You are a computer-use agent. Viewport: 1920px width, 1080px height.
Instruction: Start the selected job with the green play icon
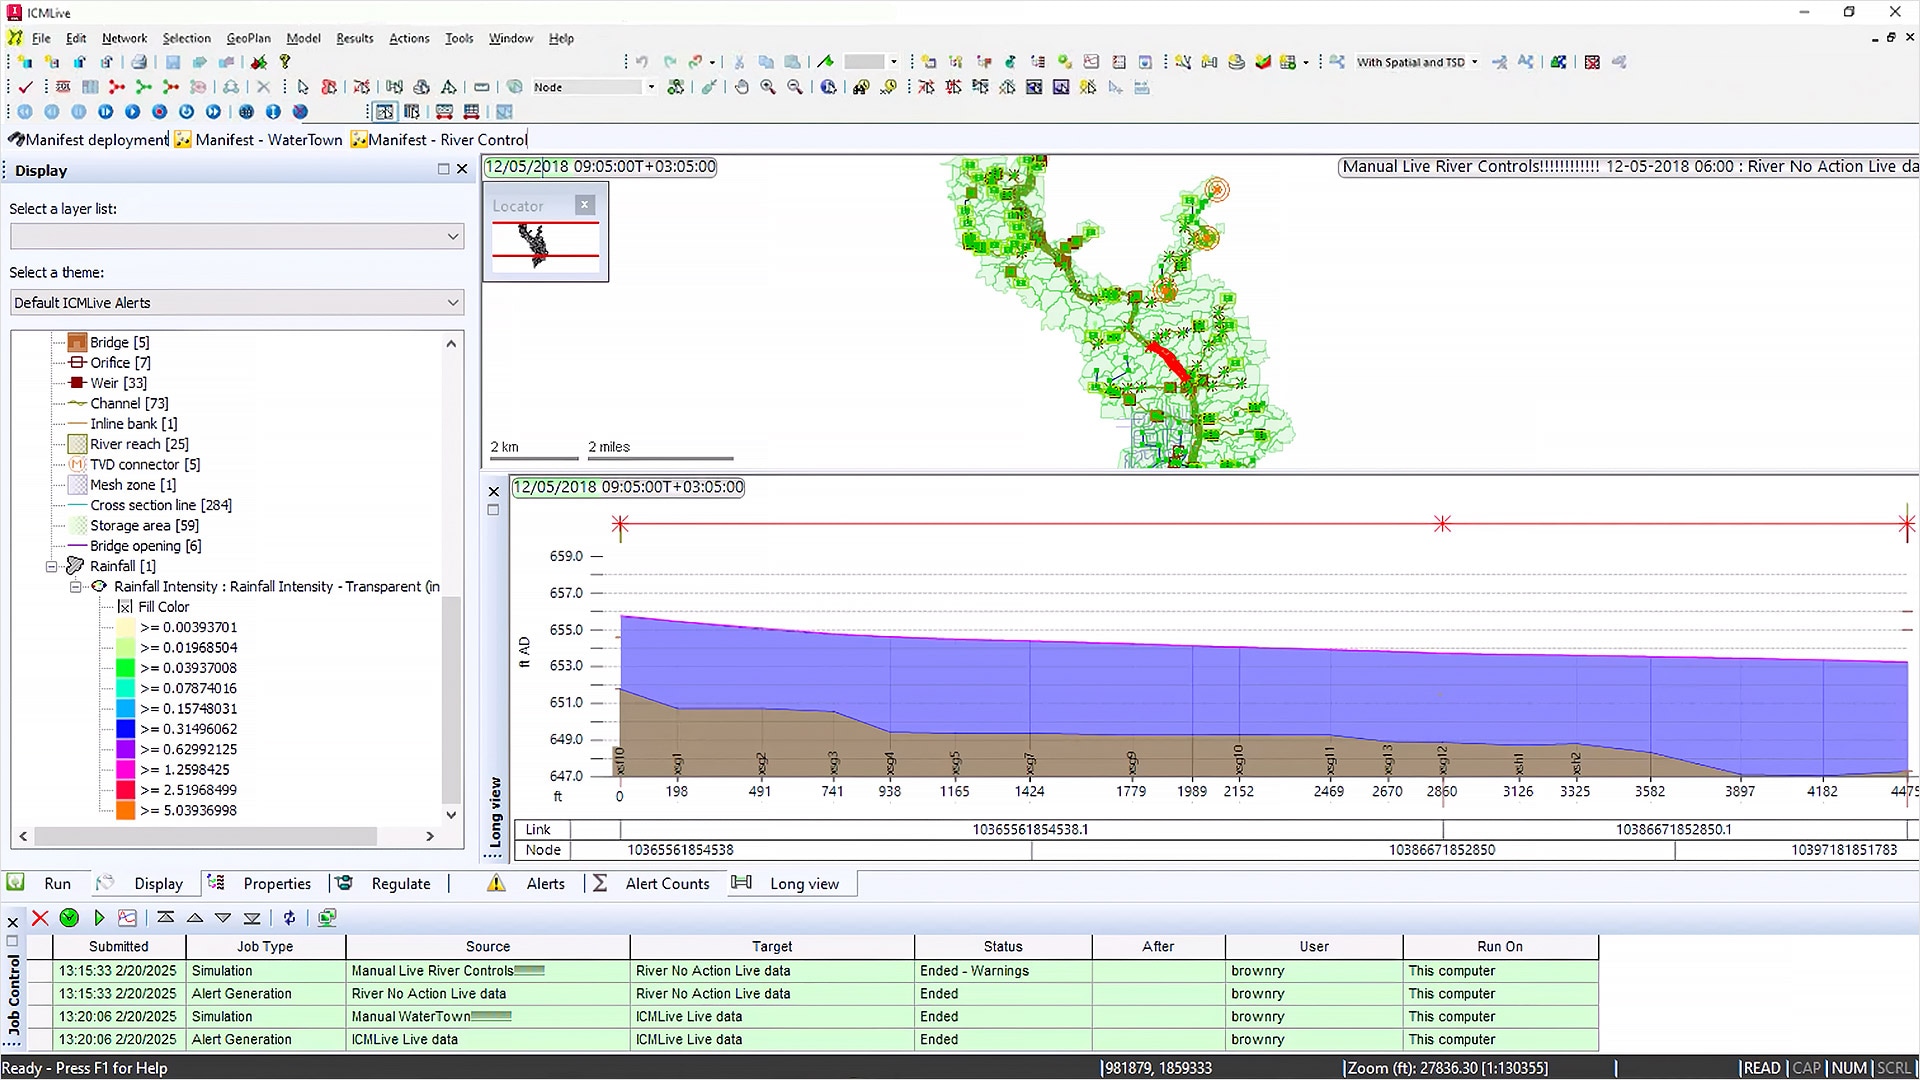99,917
